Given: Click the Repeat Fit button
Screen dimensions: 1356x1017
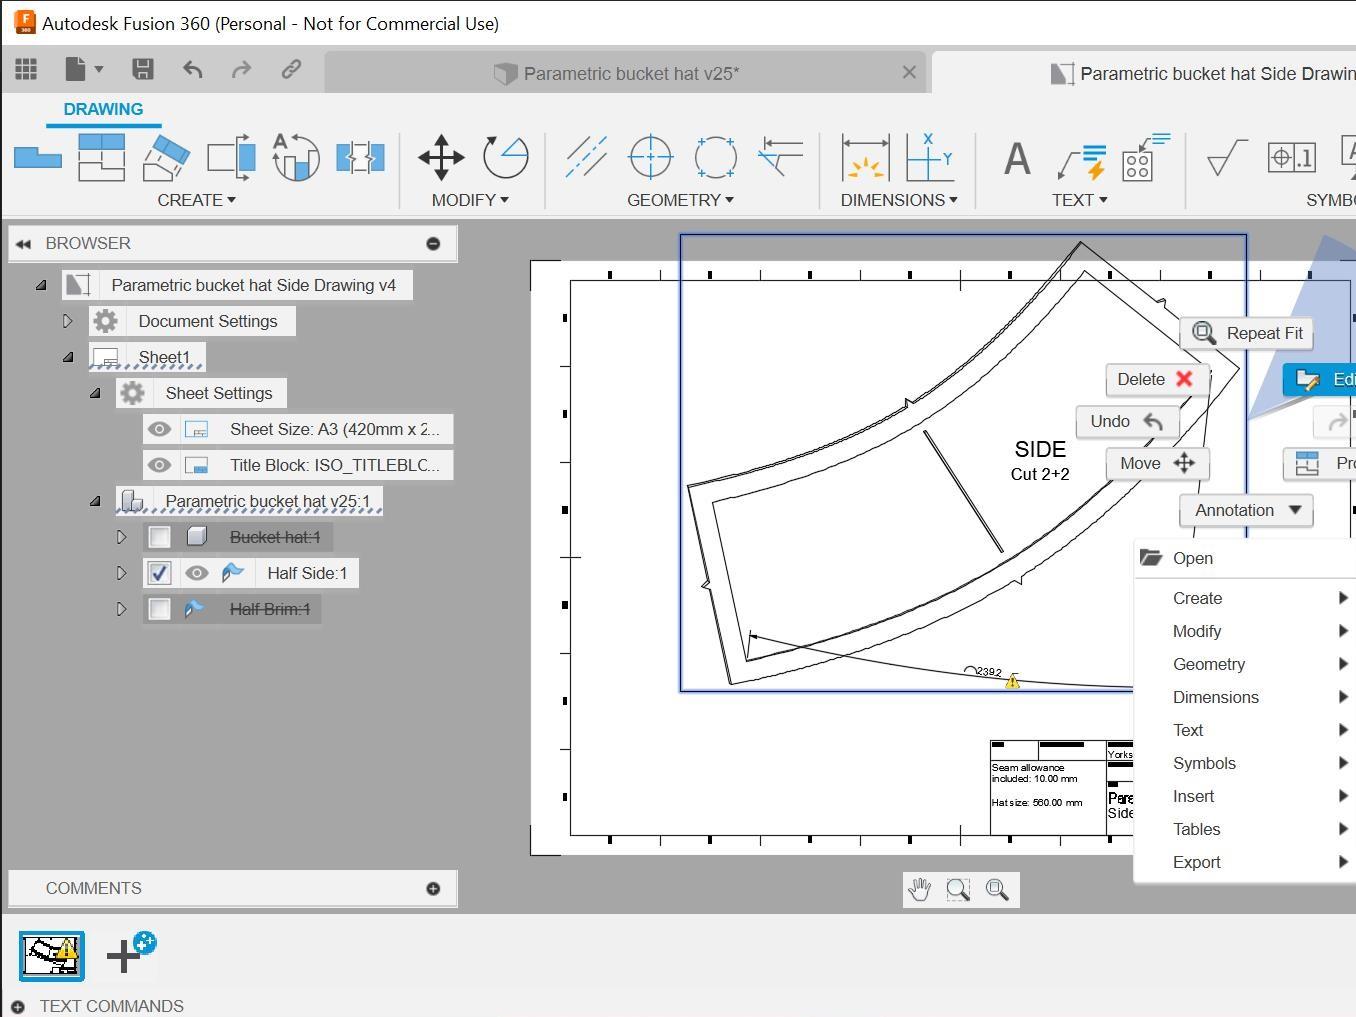Looking at the screenshot, I should point(1246,333).
